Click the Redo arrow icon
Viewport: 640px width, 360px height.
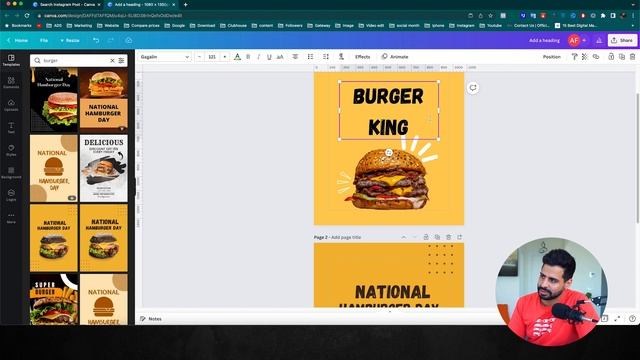(111, 40)
